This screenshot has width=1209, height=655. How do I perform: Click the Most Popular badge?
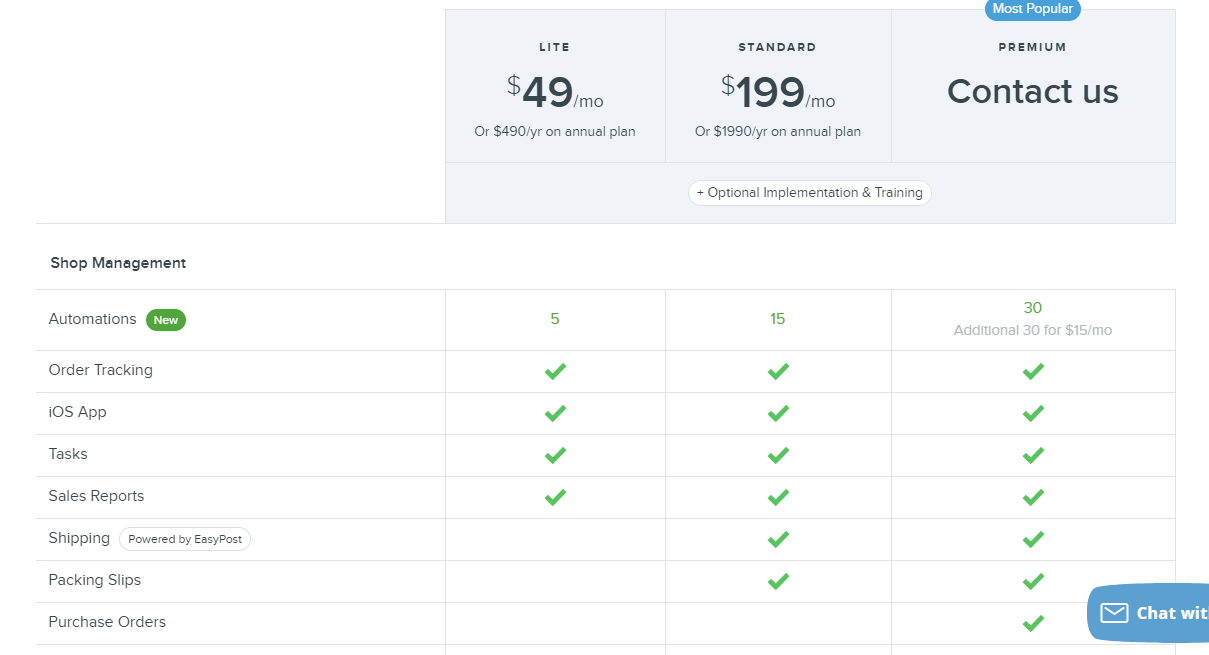[x=1032, y=9]
